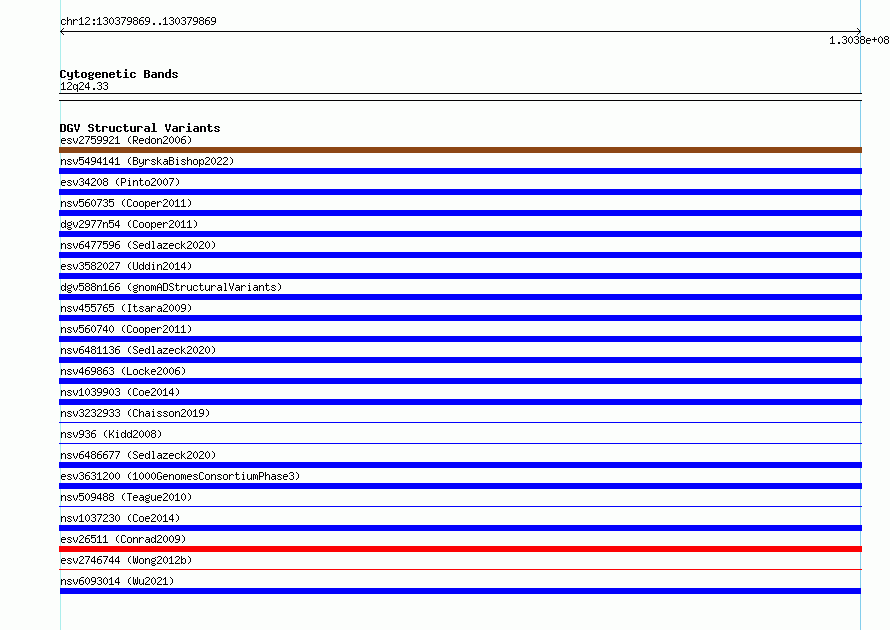
Task: Click the DGV Structural Variants track heading
Action: tap(140, 128)
